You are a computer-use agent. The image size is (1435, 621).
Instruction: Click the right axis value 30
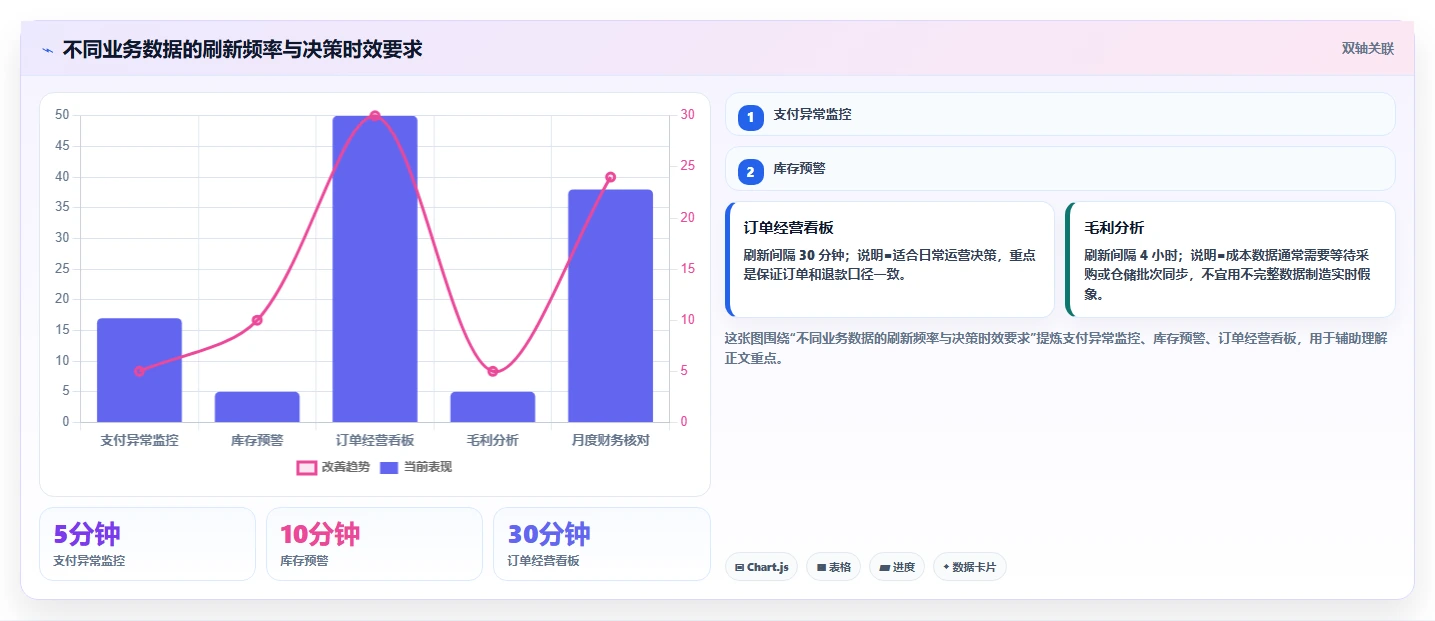point(688,115)
